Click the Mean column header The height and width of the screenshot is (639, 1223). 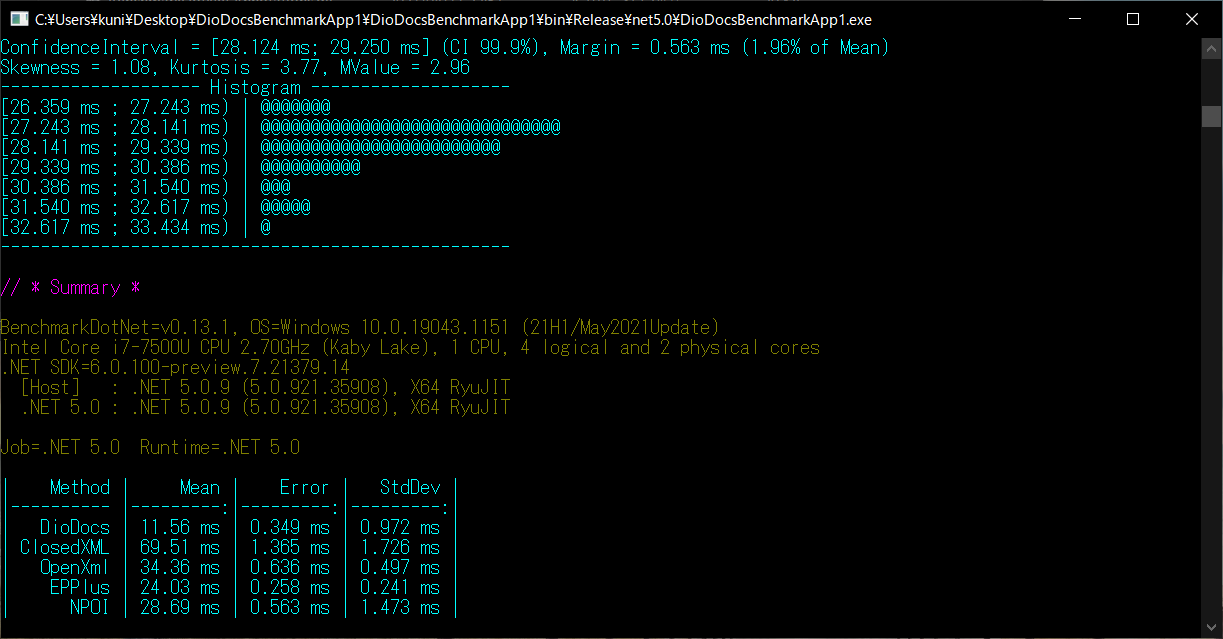(x=200, y=487)
